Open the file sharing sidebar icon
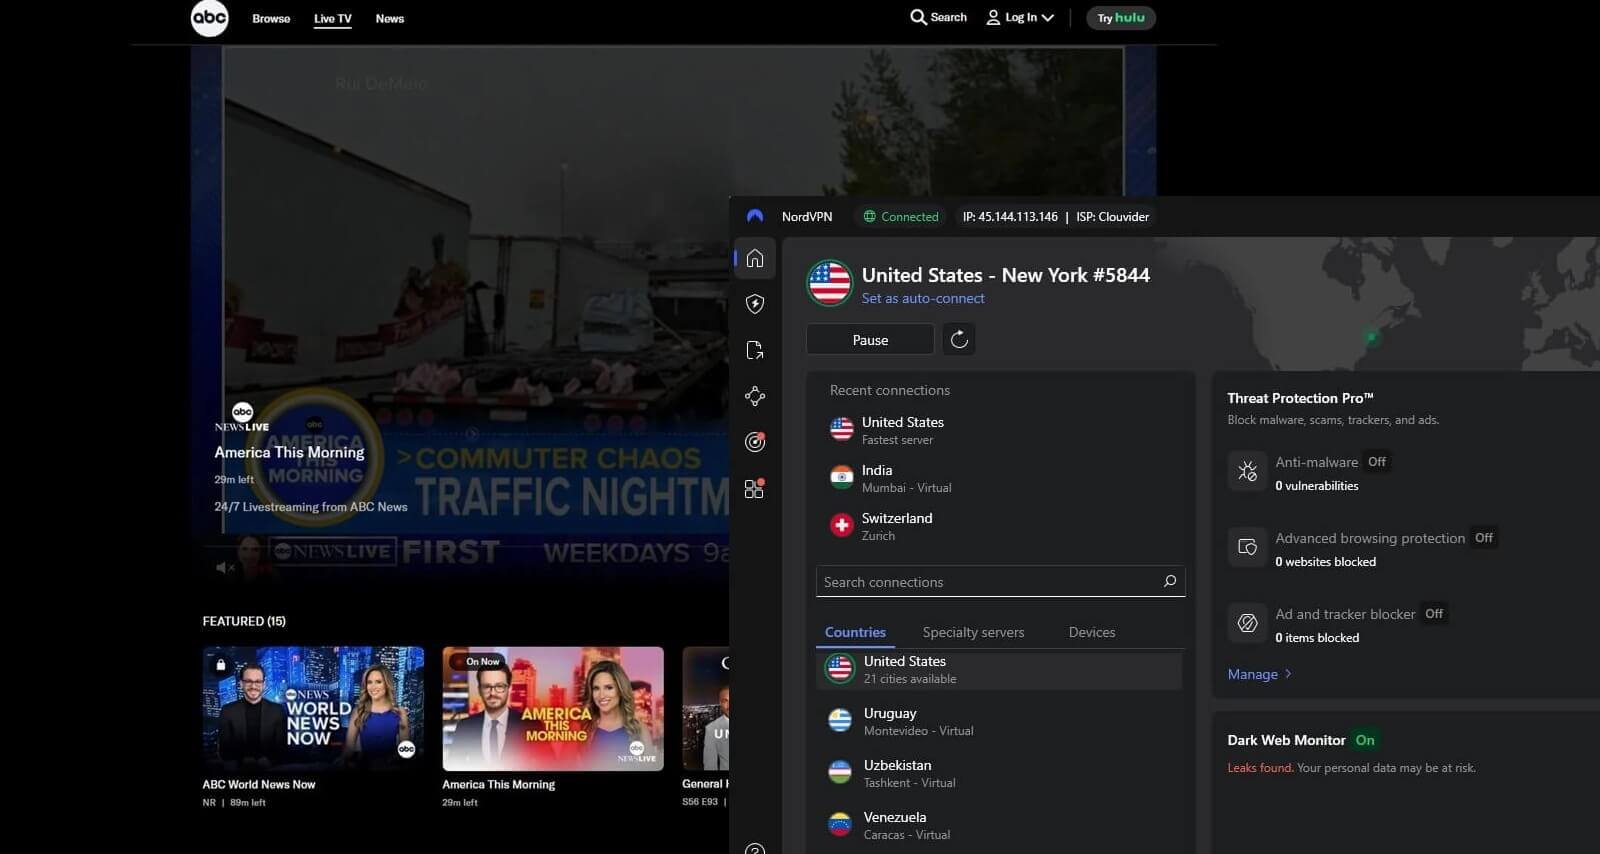The width and height of the screenshot is (1600, 854). point(755,350)
